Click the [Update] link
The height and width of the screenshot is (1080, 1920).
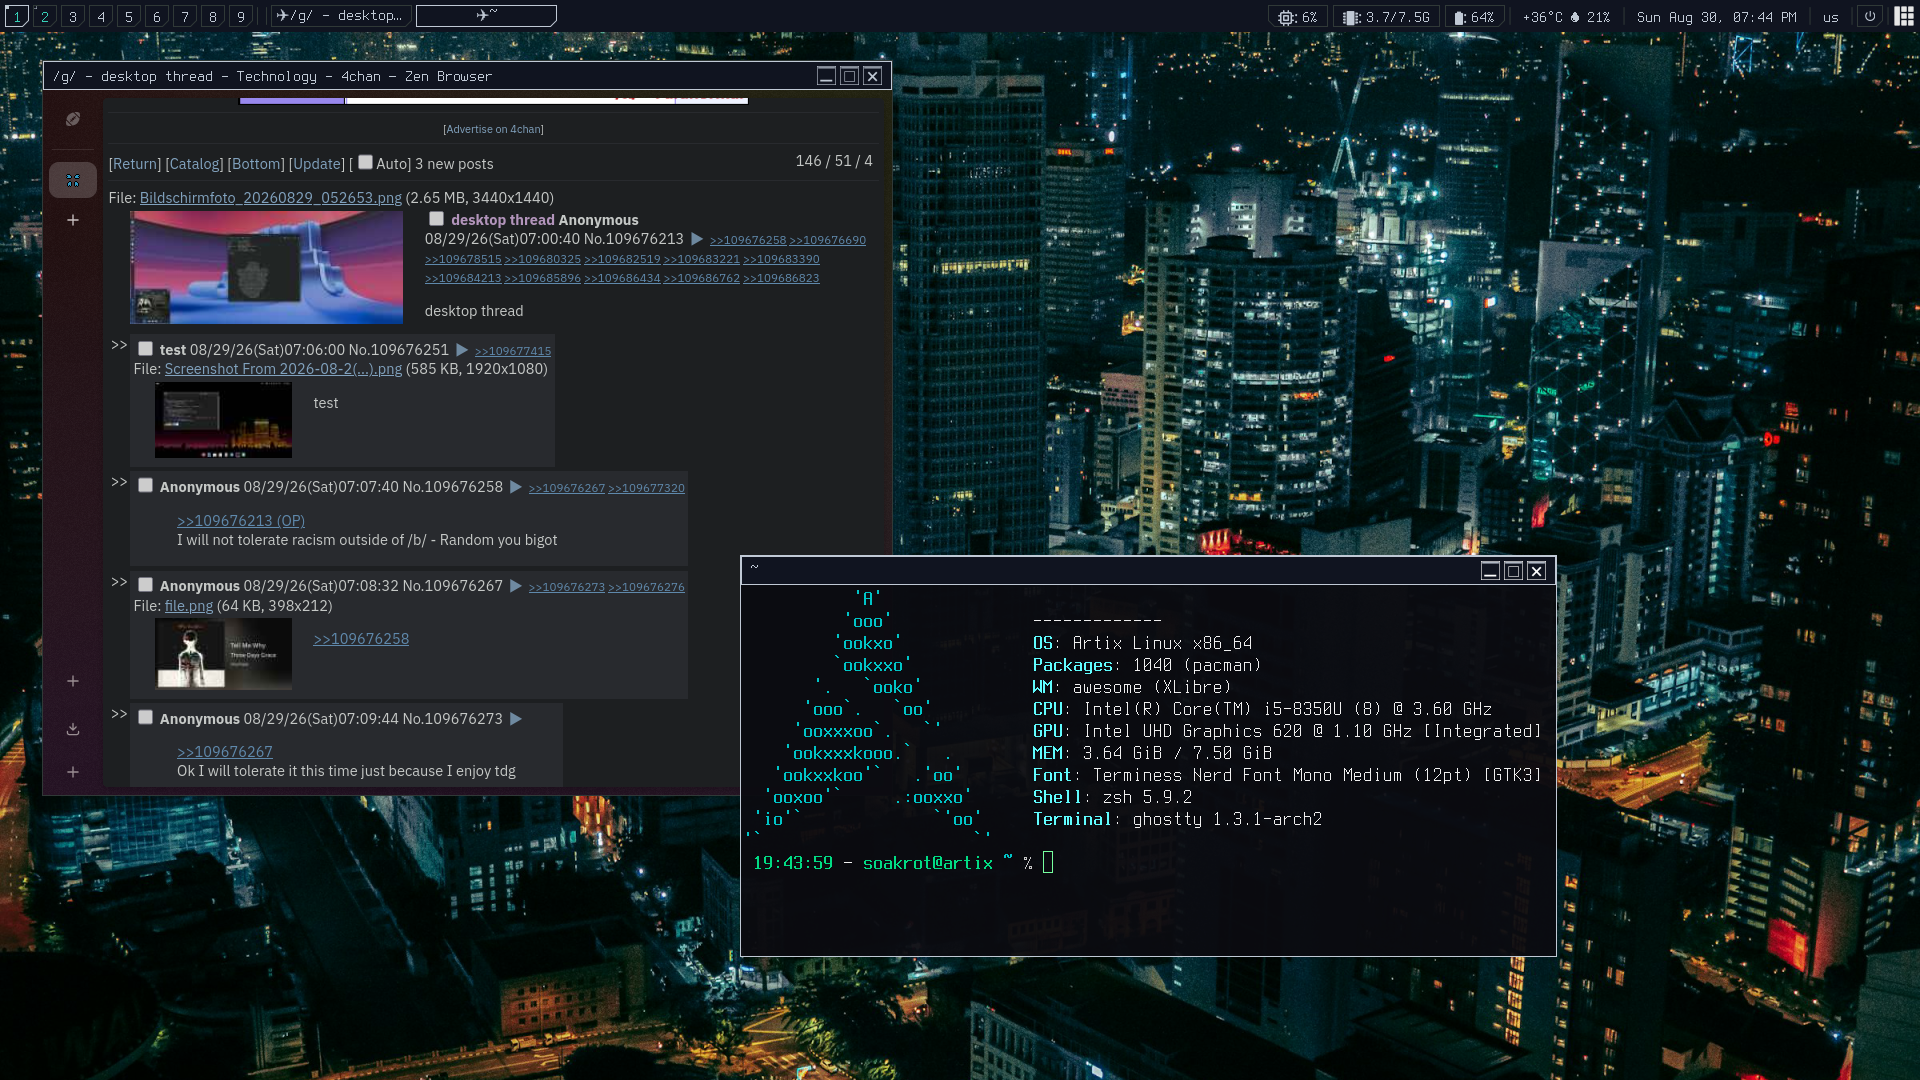pyautogui.click(x=317, y=164)
